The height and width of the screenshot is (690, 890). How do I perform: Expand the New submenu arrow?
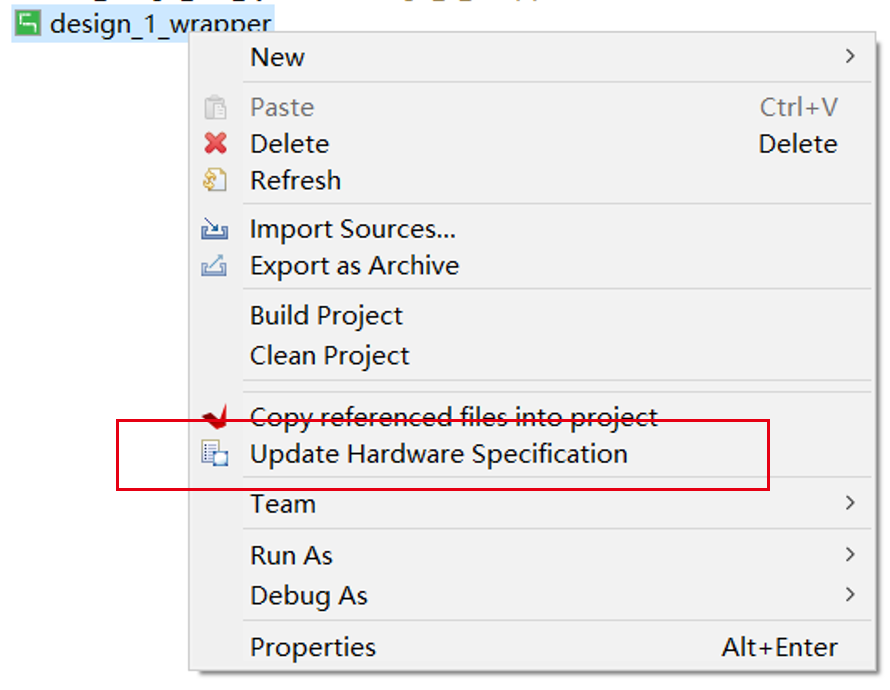[x=850, y=57]
